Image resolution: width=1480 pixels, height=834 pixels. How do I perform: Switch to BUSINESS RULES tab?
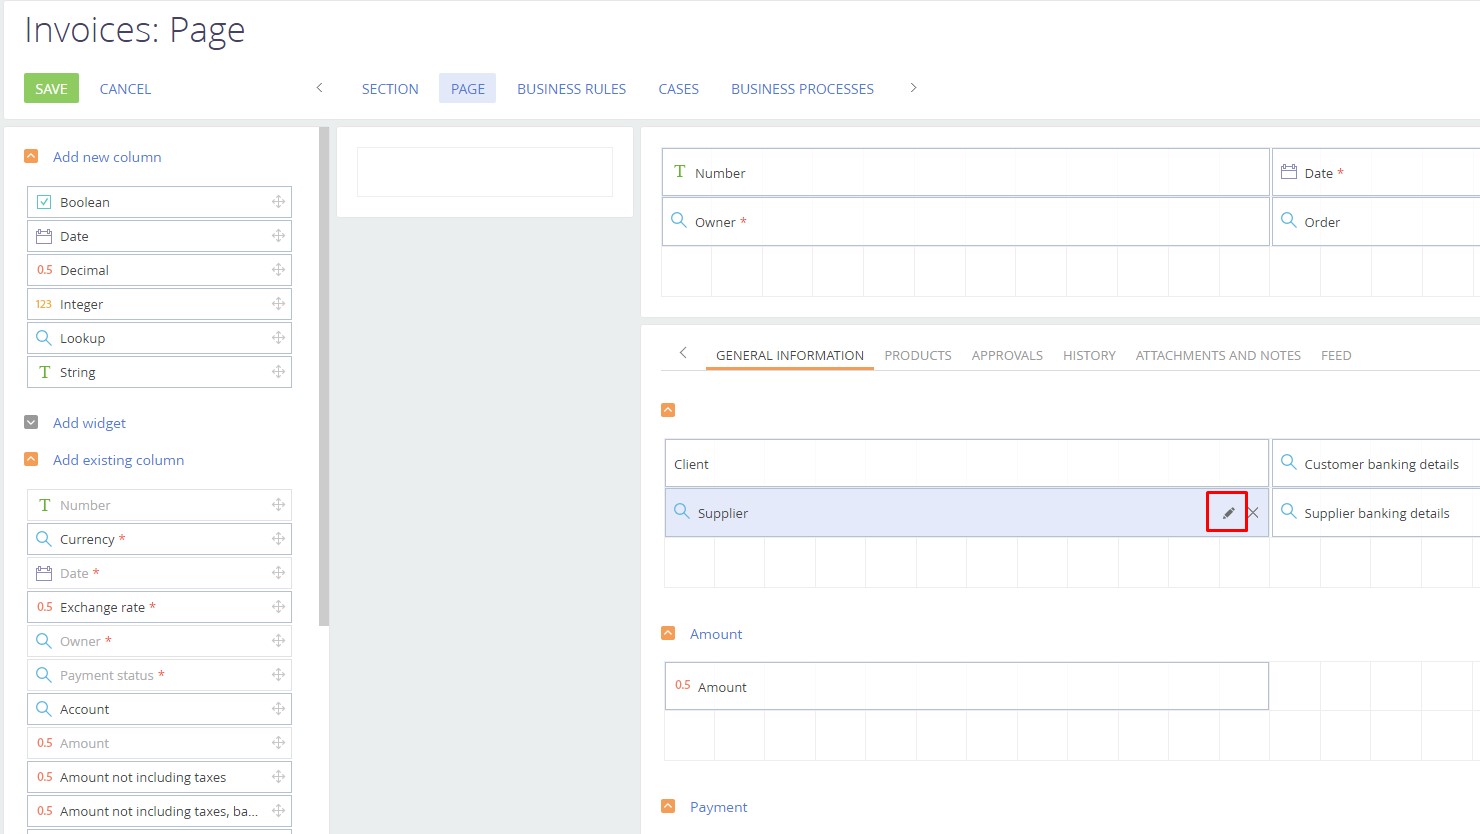(571, 89)
